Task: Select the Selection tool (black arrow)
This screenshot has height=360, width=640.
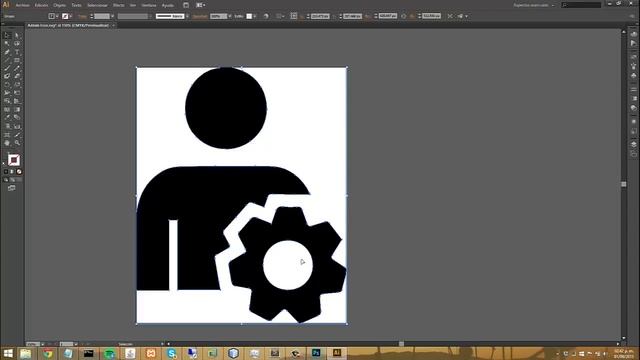Action: [7, 36]
